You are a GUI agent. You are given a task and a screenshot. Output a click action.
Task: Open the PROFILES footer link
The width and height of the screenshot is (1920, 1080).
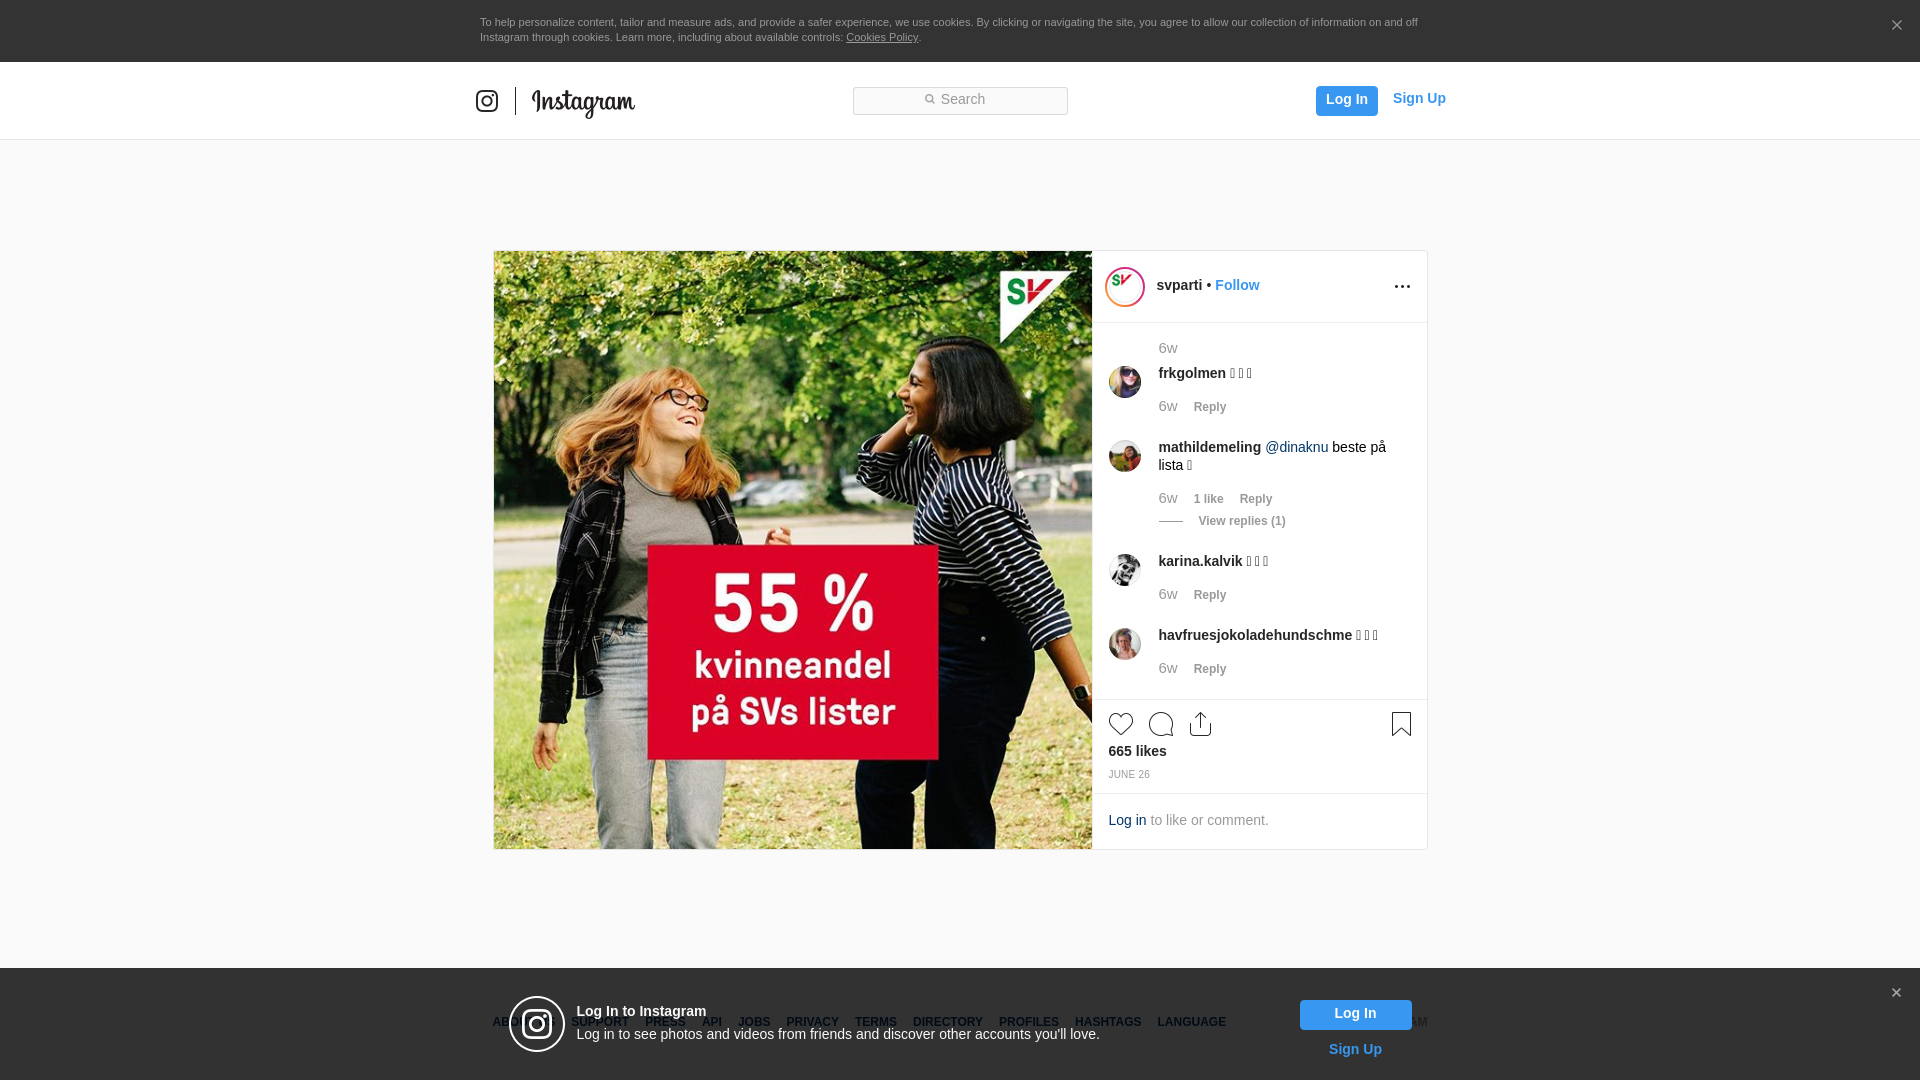(x=1029, y=1022)
